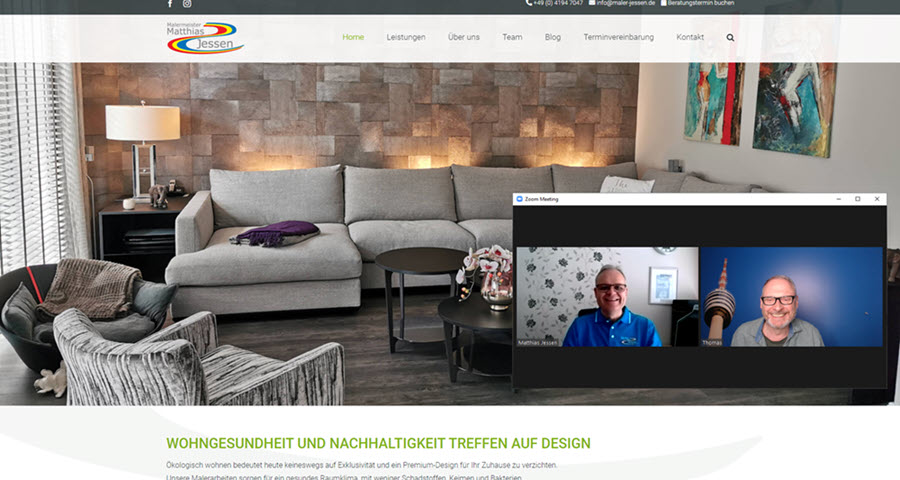Go to the Home menu item
Image resolution: width=900 pixels, height=480 pixels.
click(x=353, y=37)
